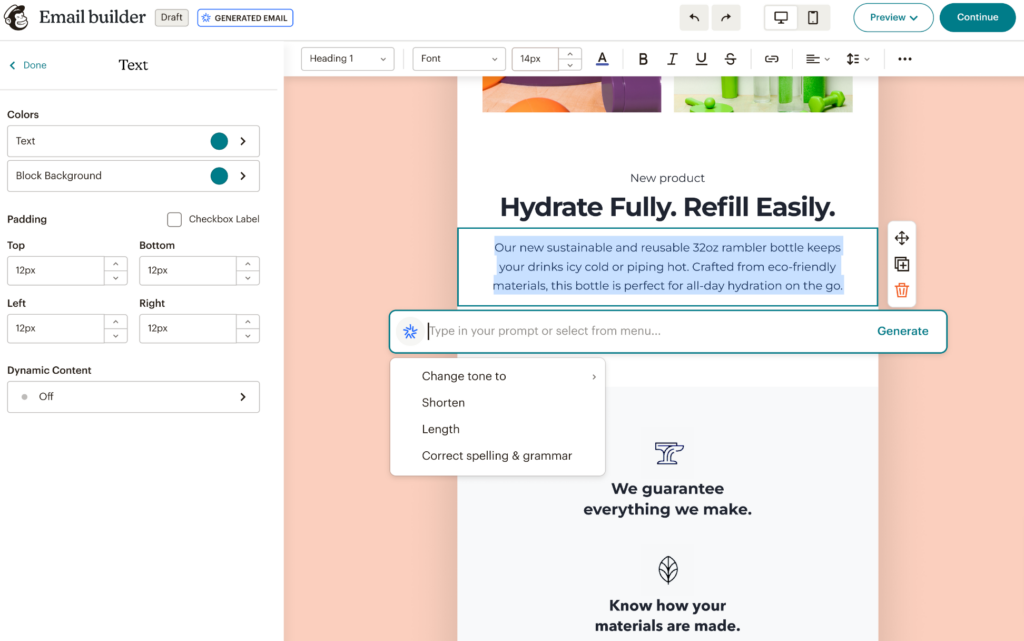The image size is (1024, 641).
Task: Click the redo arrow button
Action: tap(726, 18)
